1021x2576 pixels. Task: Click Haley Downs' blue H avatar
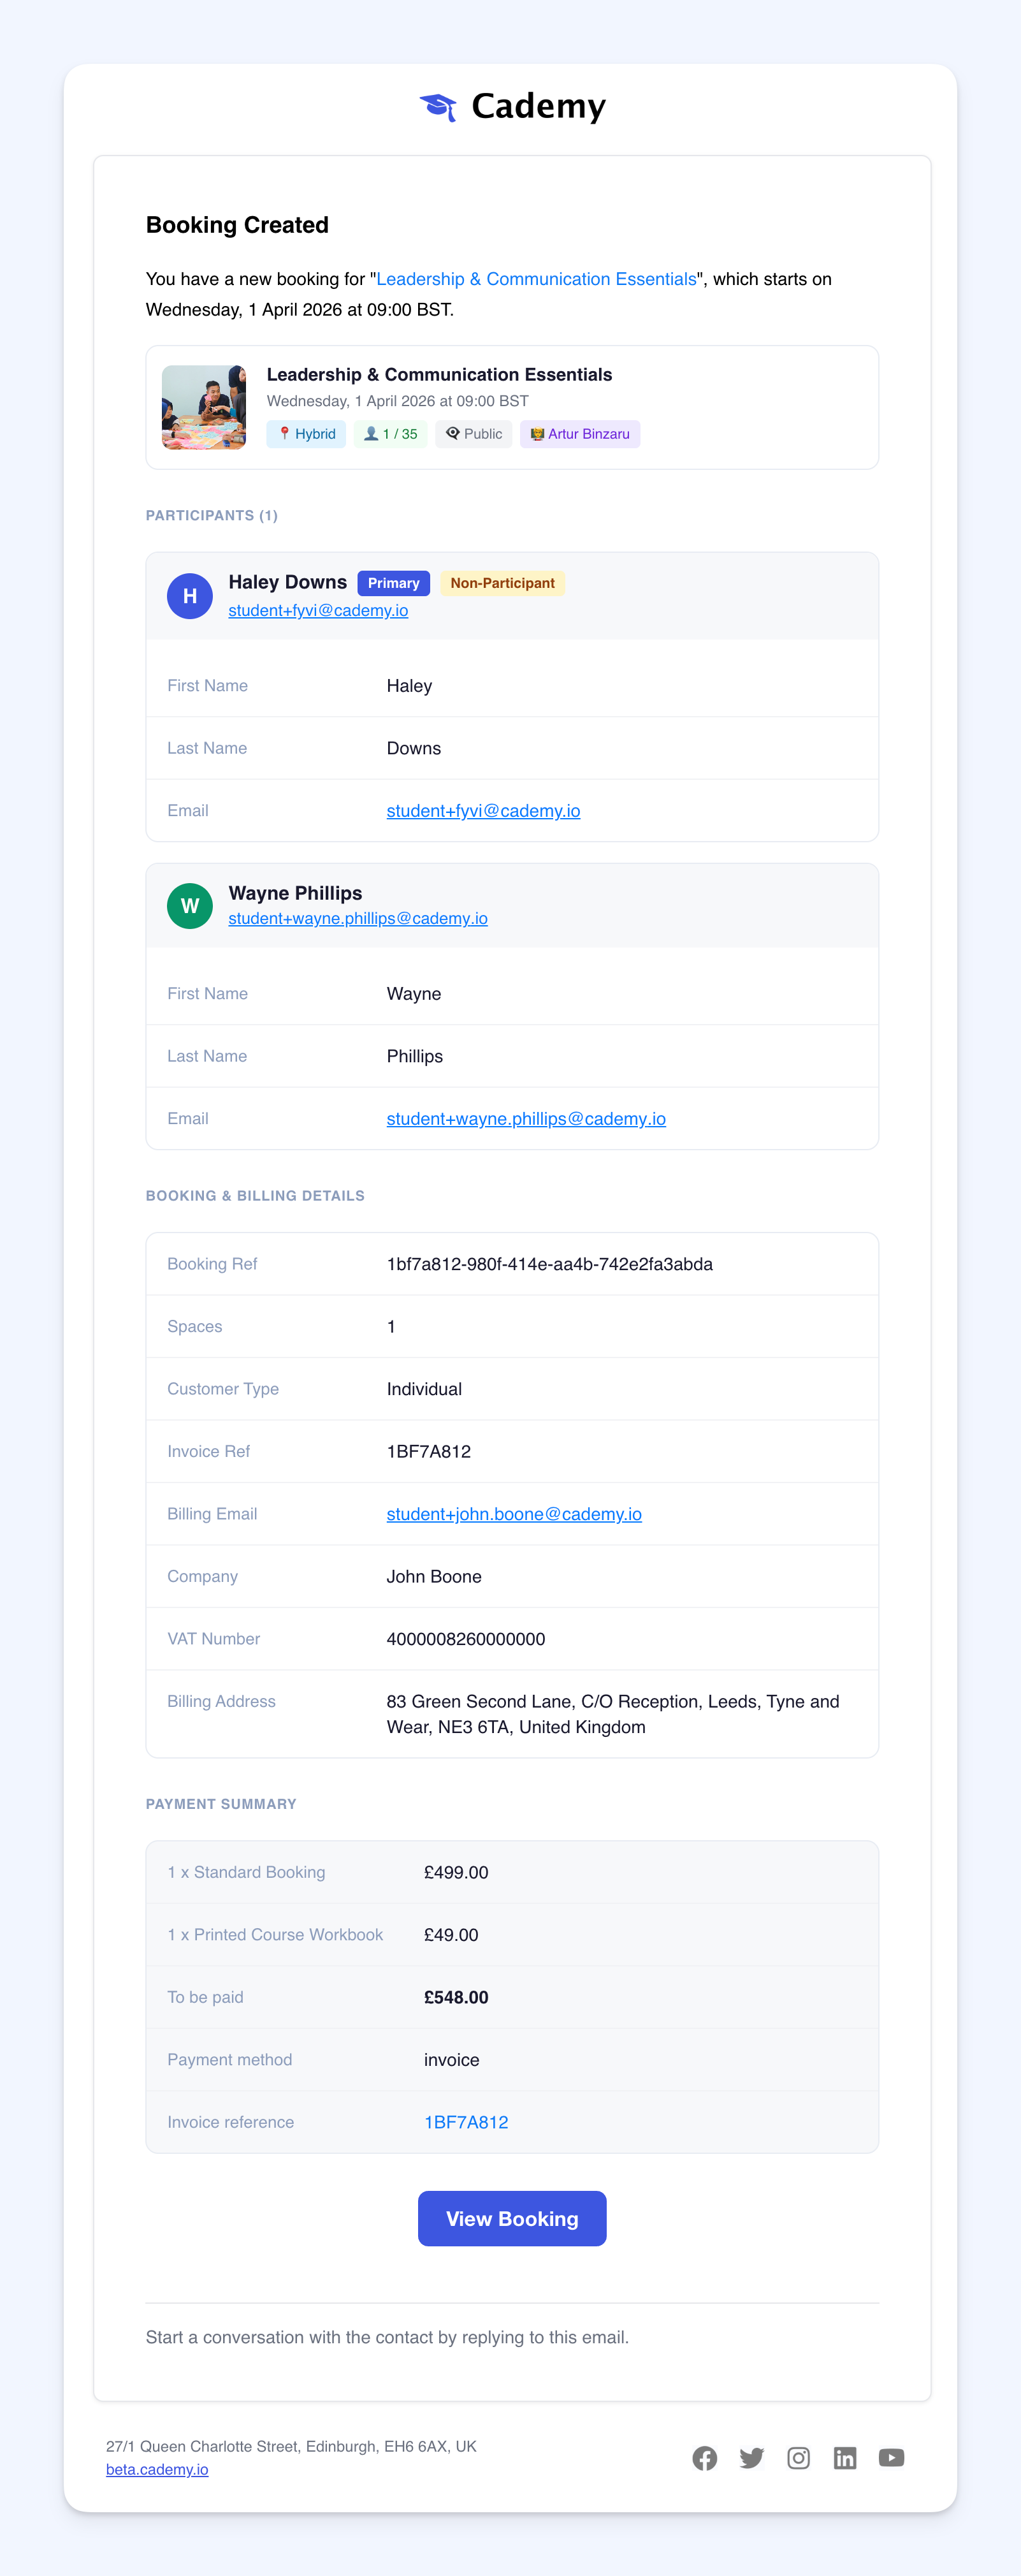pyautogui.click(x=190, y=596)
